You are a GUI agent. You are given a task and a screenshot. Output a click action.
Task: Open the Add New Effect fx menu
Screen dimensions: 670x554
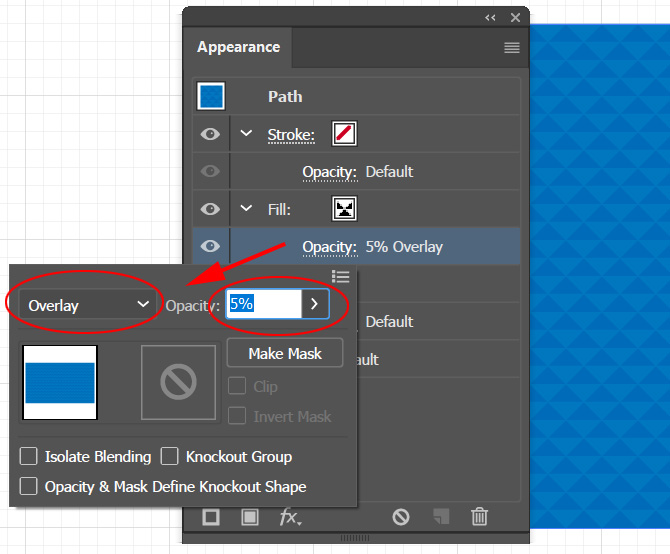(290, 517)
